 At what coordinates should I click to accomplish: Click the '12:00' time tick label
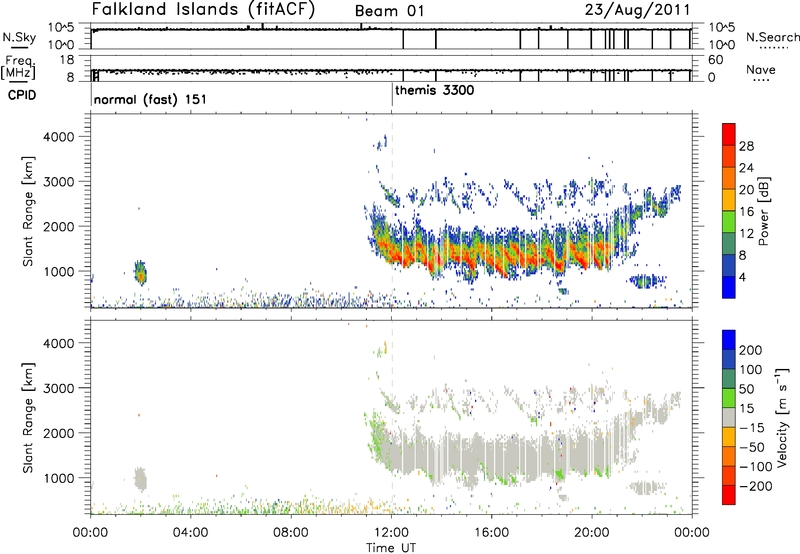pyautogui.click(x=391, y=533)
